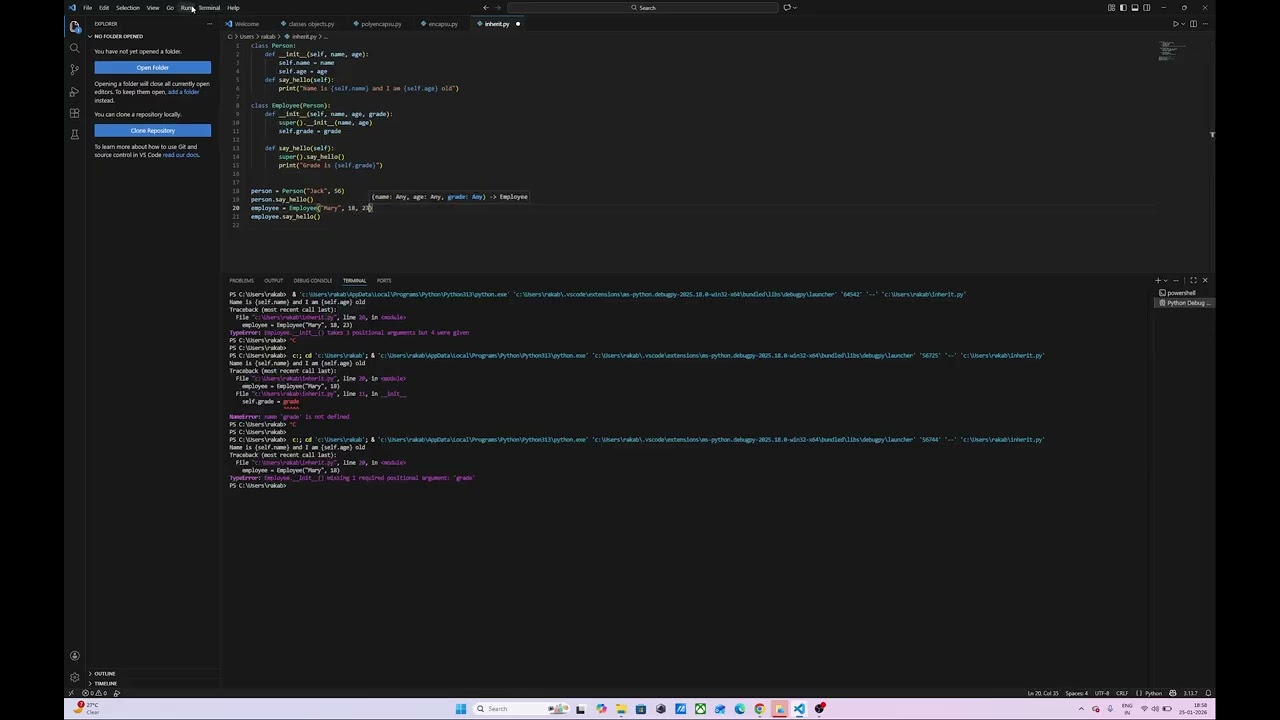
Task: Close the terminal panel
Action: pos(1205,281)
